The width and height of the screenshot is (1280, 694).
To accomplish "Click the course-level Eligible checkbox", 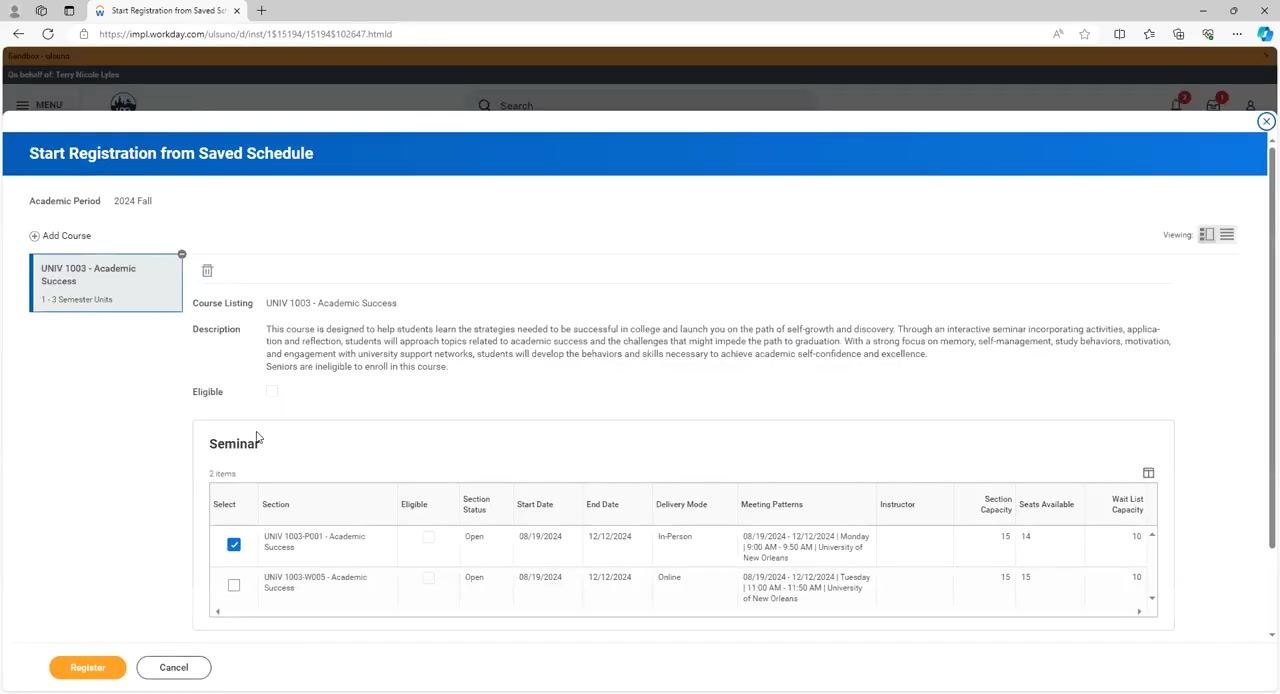I will 272,391.
